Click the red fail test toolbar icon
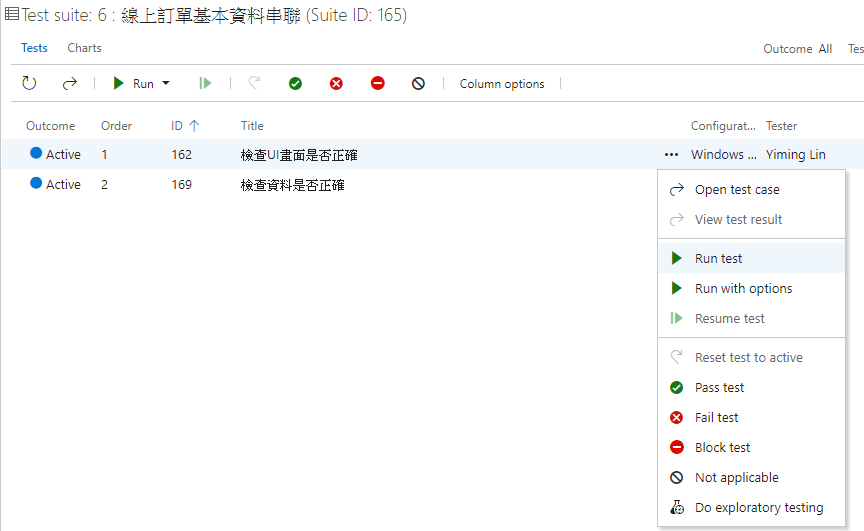 (x=336, y=84)
